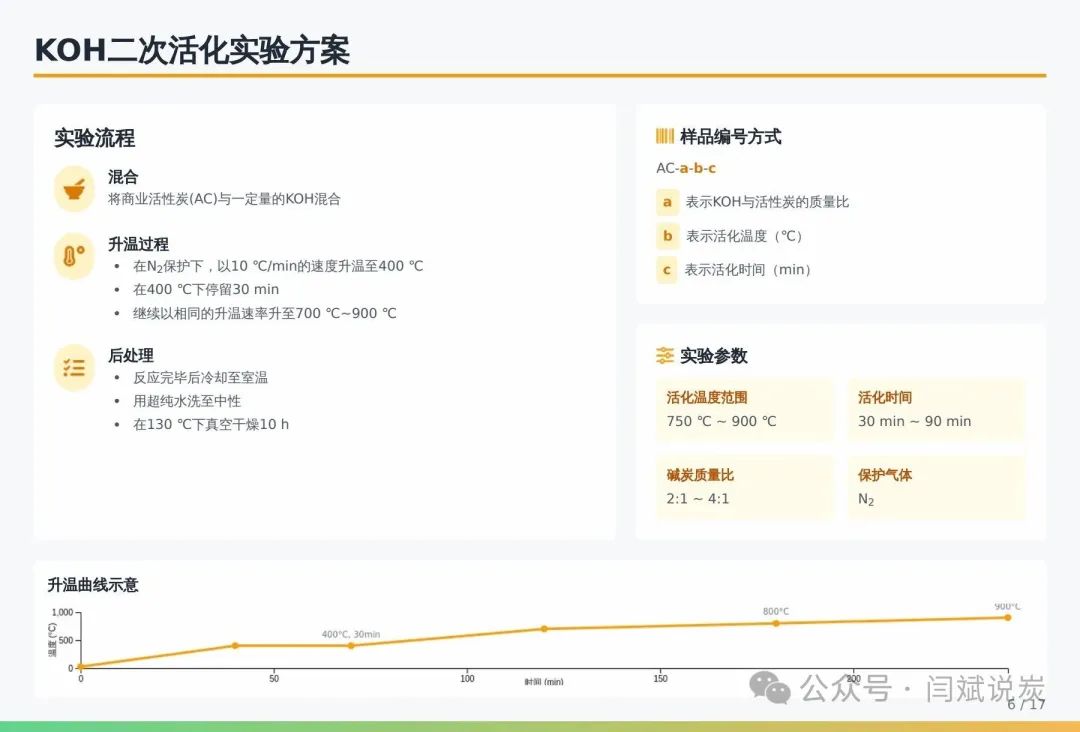This screenshot has height=732, width=1080.
Task: Click the 升温曲线示意 chart heading
Action: [x=93, y=585]
